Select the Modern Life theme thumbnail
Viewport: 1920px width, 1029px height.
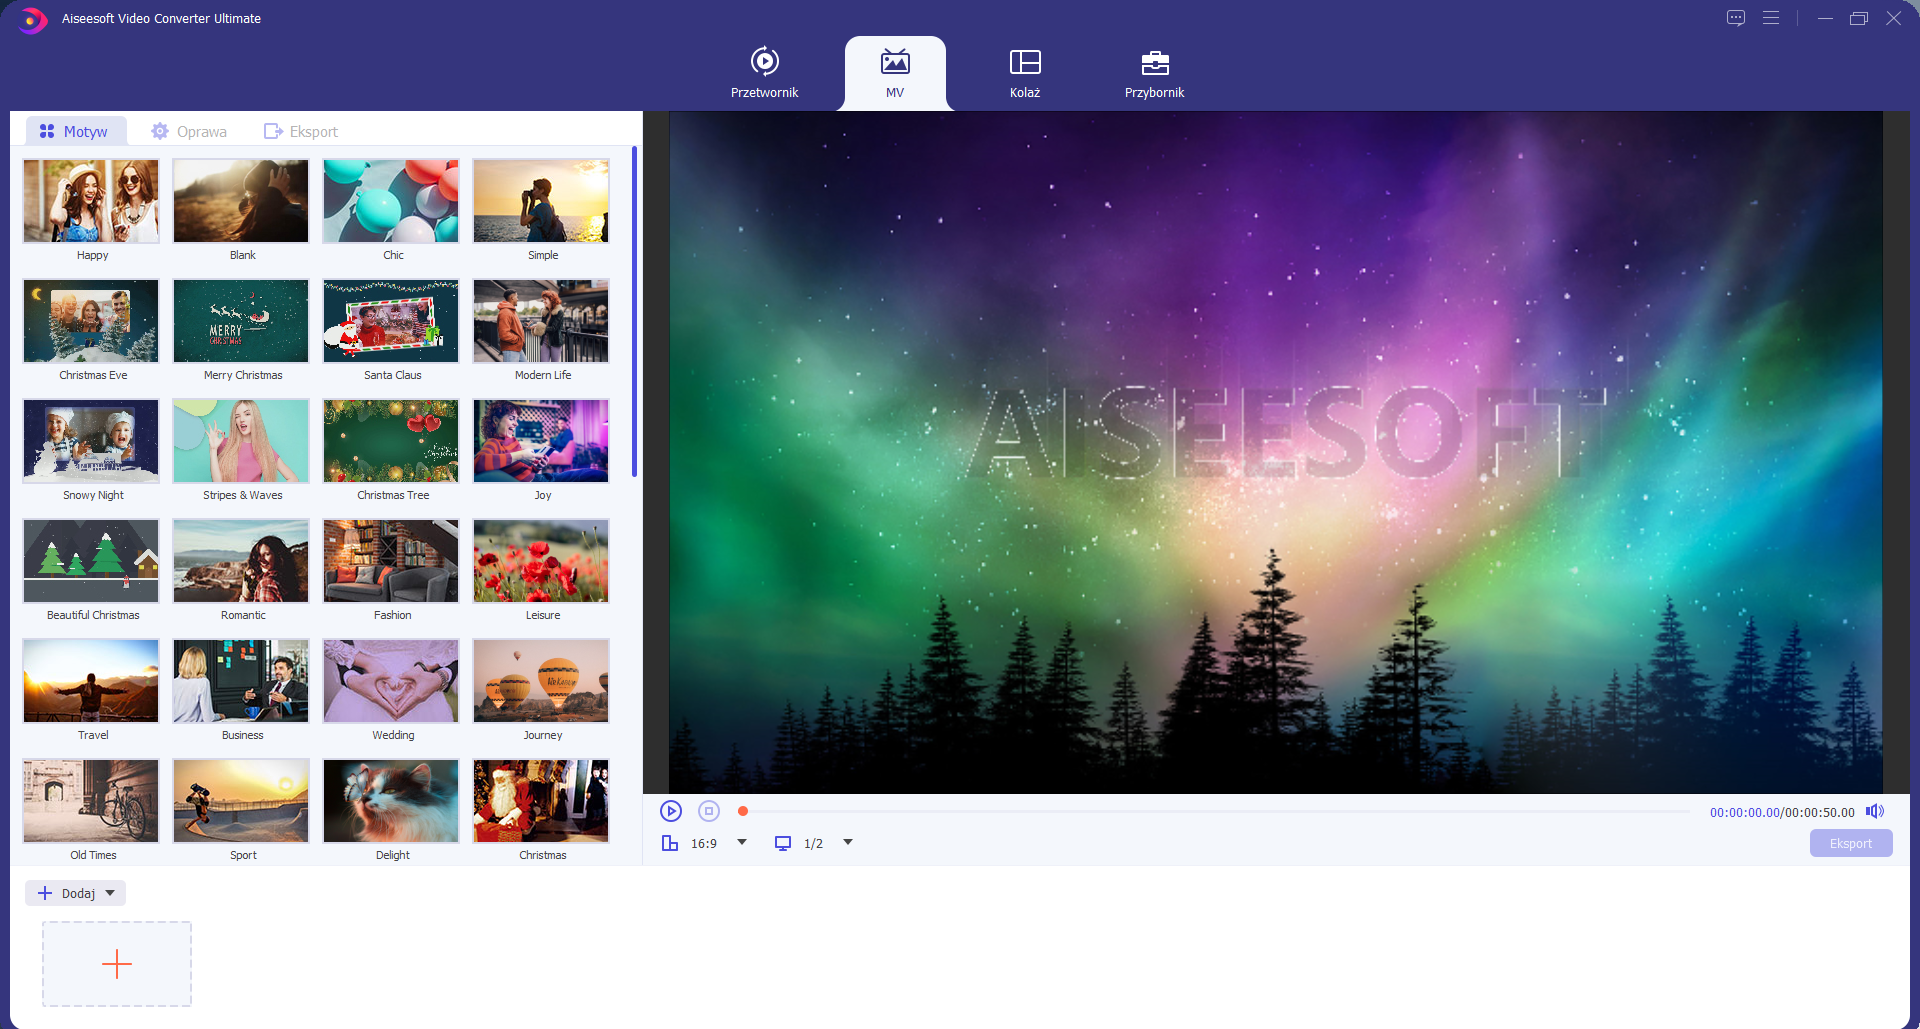[x=541, y=321]
